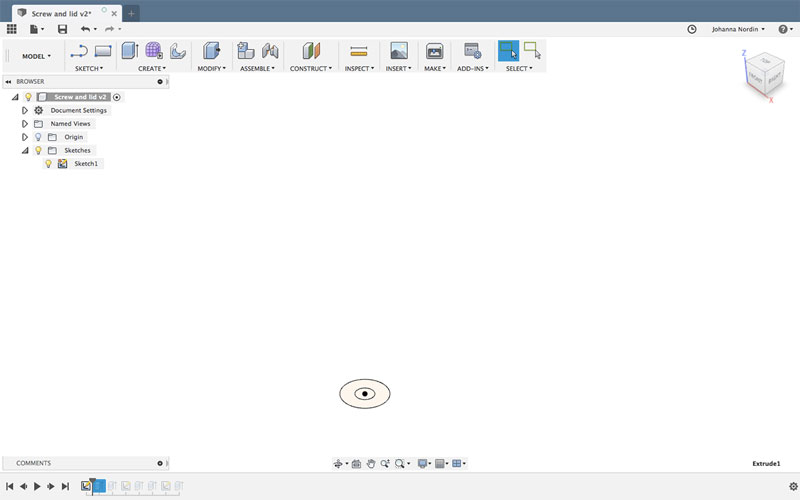Open Display Settings monitor dropdown
This screenshot has height=500, width=800.
point(424,463)
